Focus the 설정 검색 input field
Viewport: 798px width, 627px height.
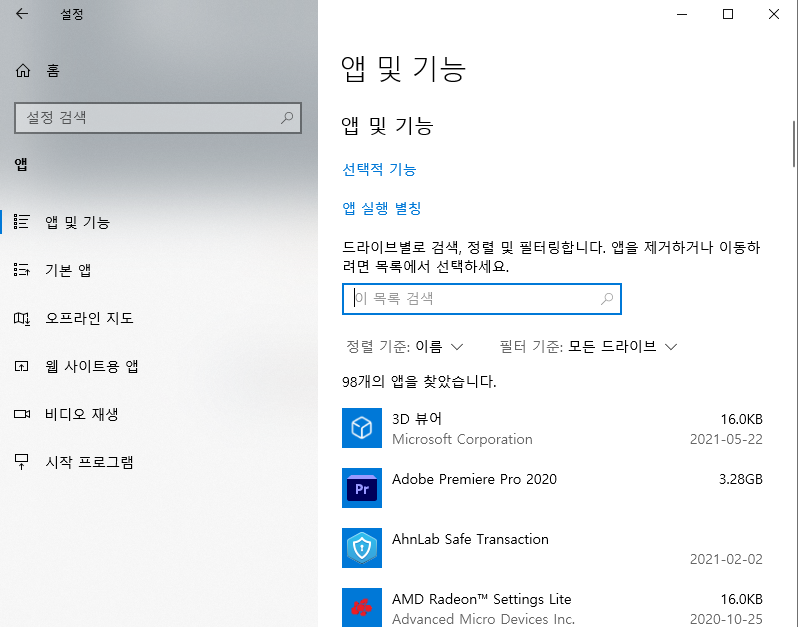coord(158,118)
